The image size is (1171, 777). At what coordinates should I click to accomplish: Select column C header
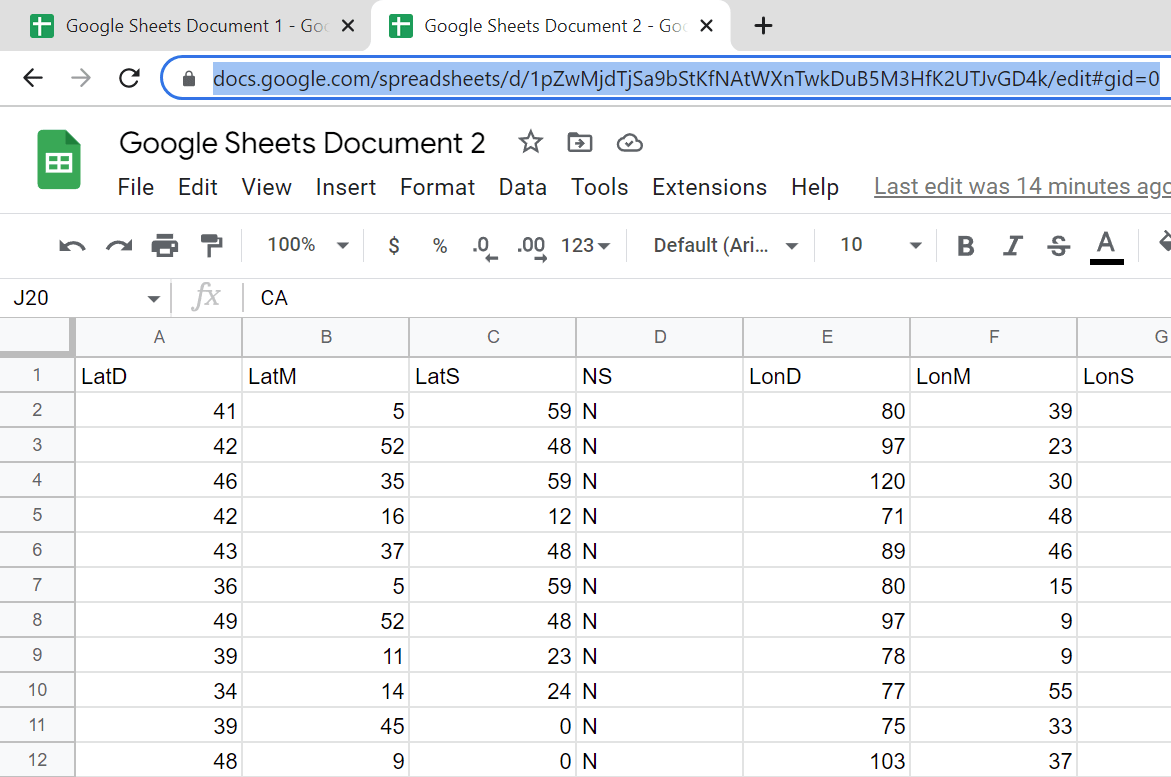(x=493, y=337)
